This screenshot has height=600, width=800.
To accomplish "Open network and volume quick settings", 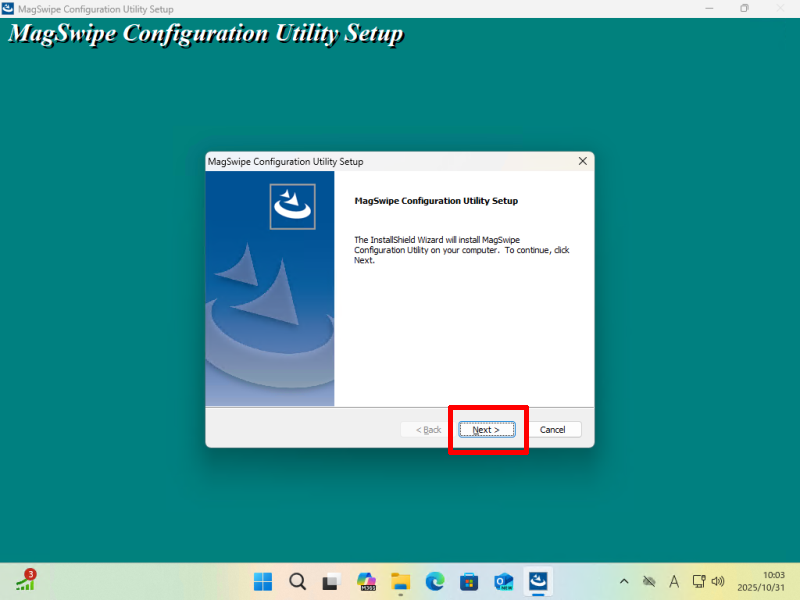I will click(708, 581).
